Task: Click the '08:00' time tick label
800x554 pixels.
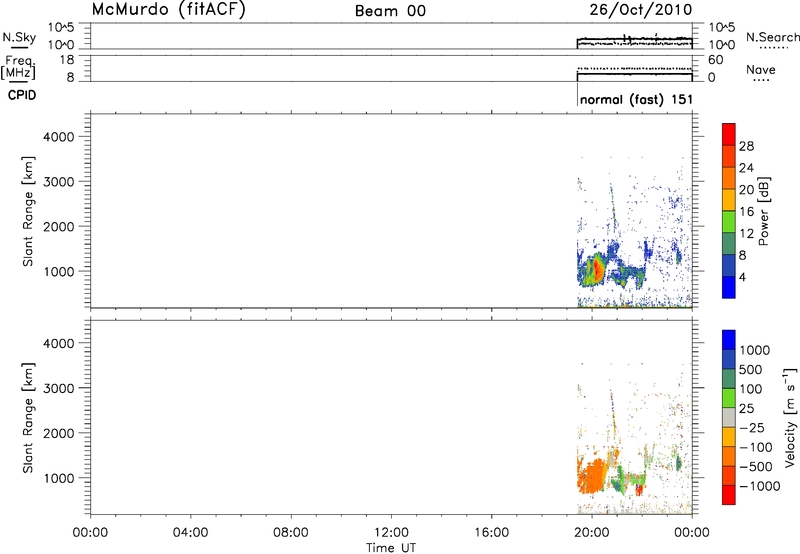Action: (290, 533)
